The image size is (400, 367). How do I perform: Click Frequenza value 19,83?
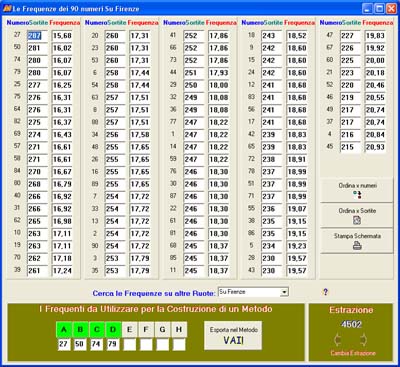[375, 36]
